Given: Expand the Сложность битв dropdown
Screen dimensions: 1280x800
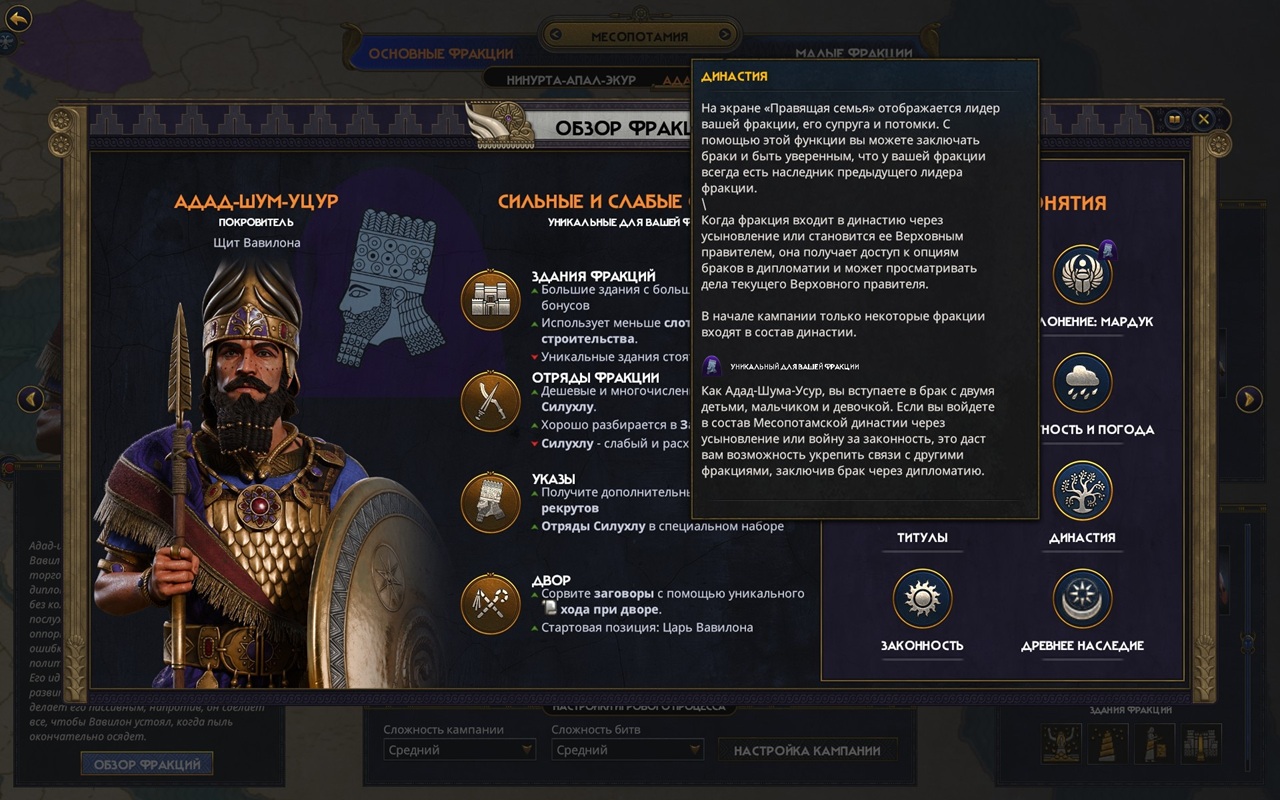Looking at the screenshot, I should (628, 750).
